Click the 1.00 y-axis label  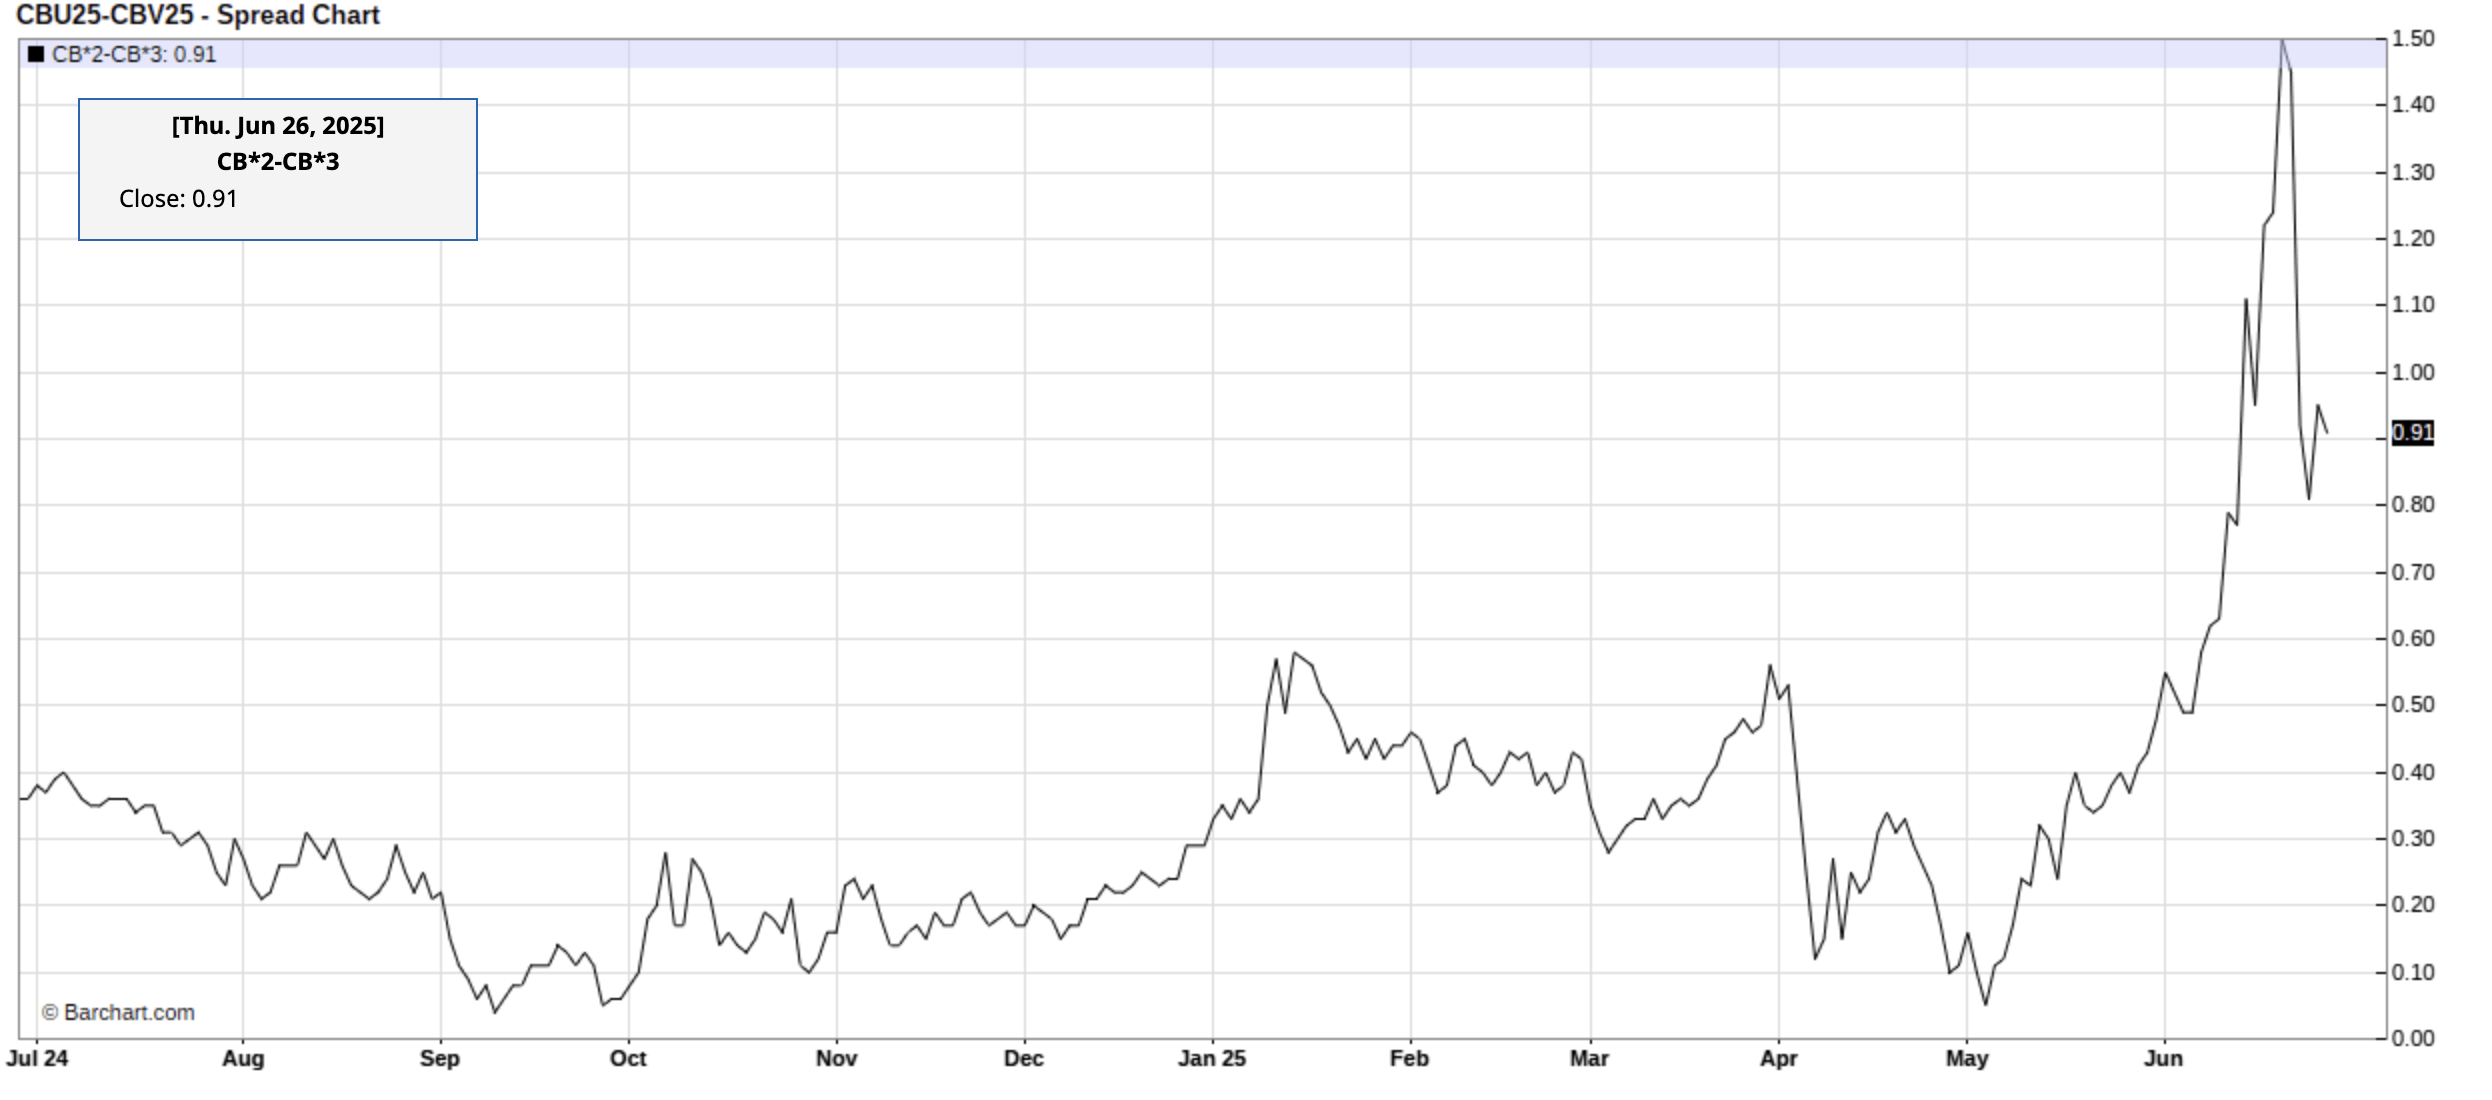click(2413, 373)
